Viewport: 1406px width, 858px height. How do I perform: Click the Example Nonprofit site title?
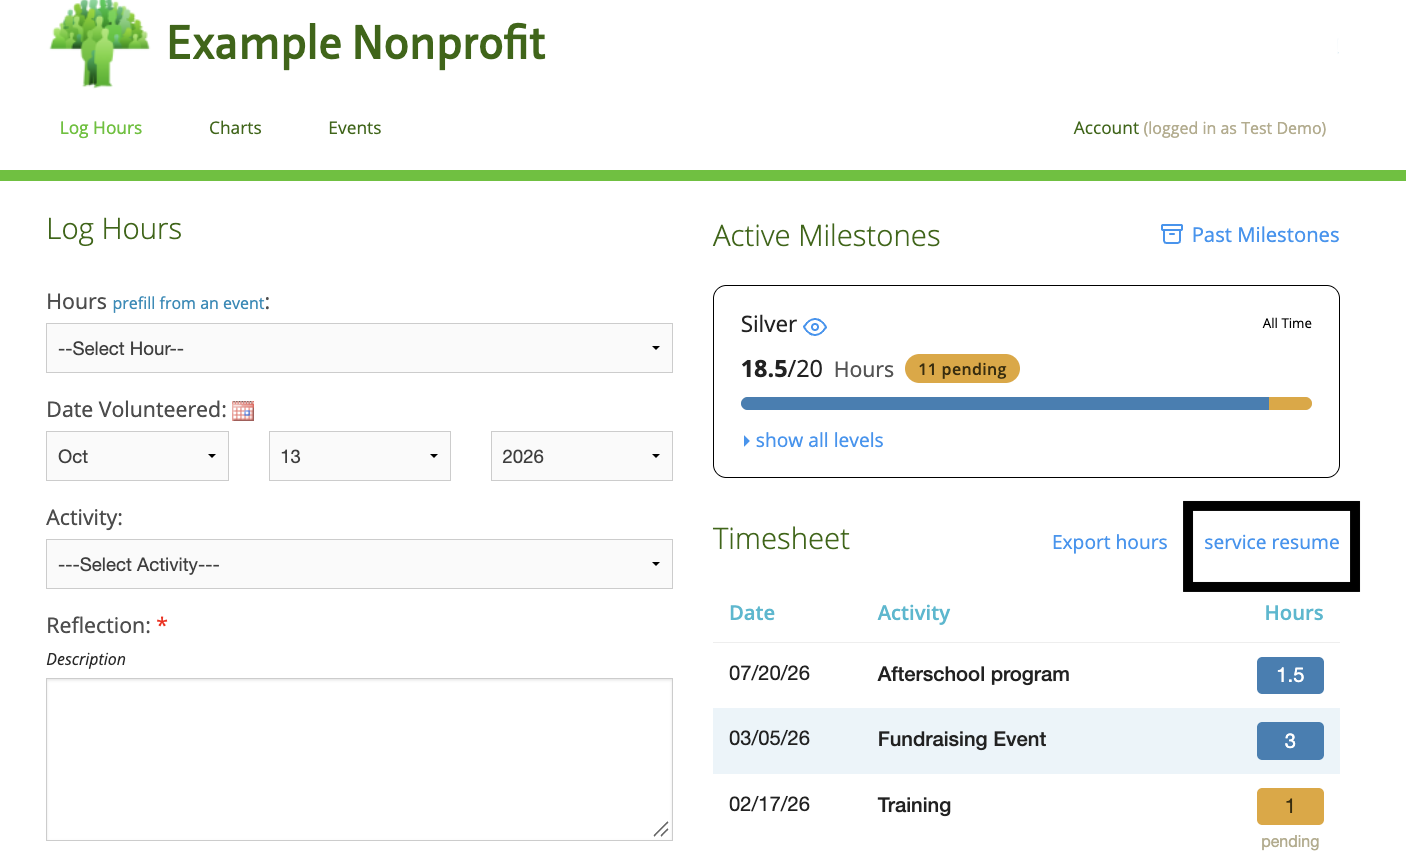click(x=356, y=44)
